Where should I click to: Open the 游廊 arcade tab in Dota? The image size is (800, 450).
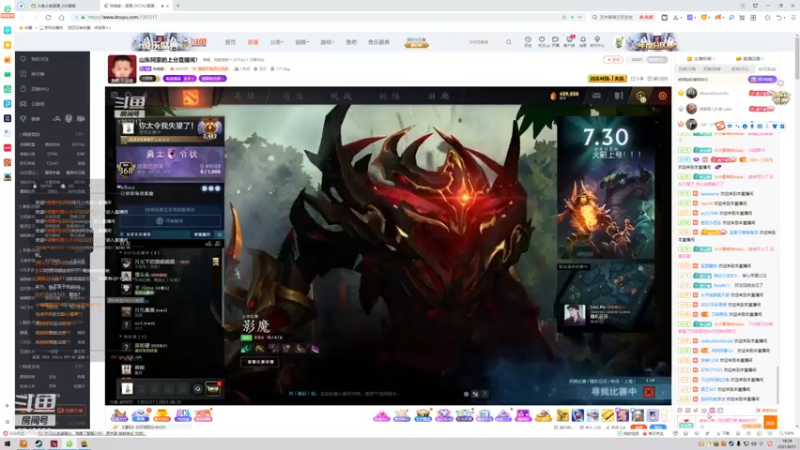pyautogui.click(x=438, y=96)
